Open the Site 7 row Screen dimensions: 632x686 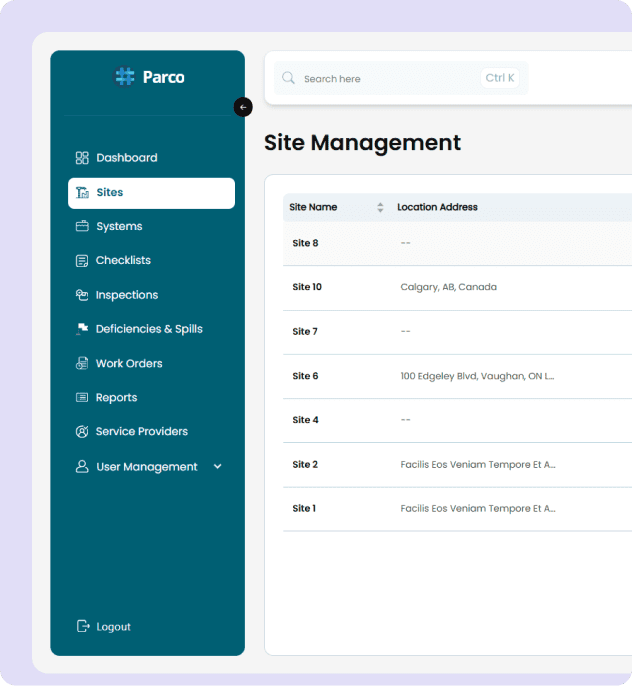457,332
